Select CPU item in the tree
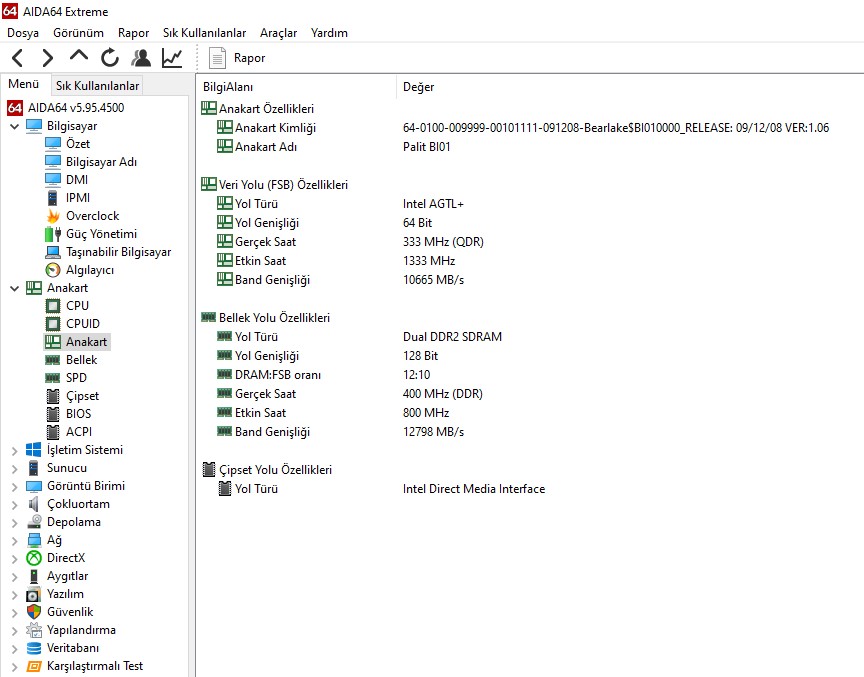Image resolution: width=864 pixels, height=677 pixels. coord(77,306)
